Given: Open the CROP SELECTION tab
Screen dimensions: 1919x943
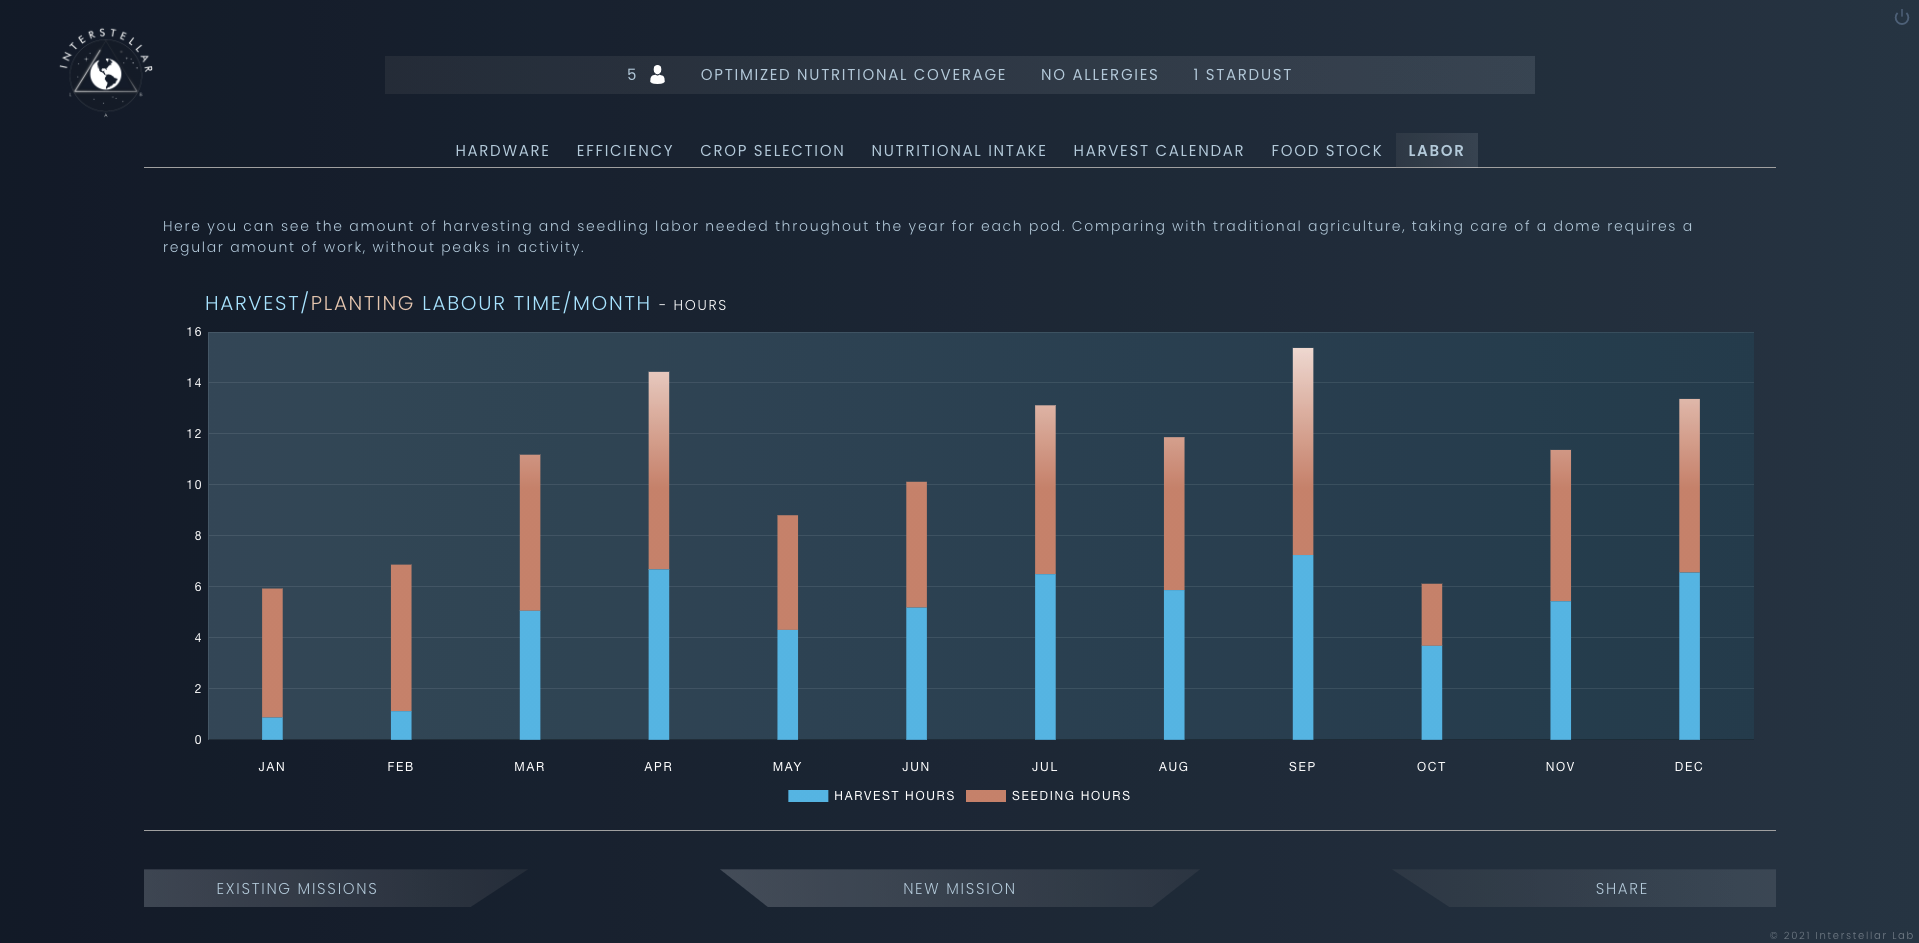Looking at the screenshot, I should tap(771, 150).
